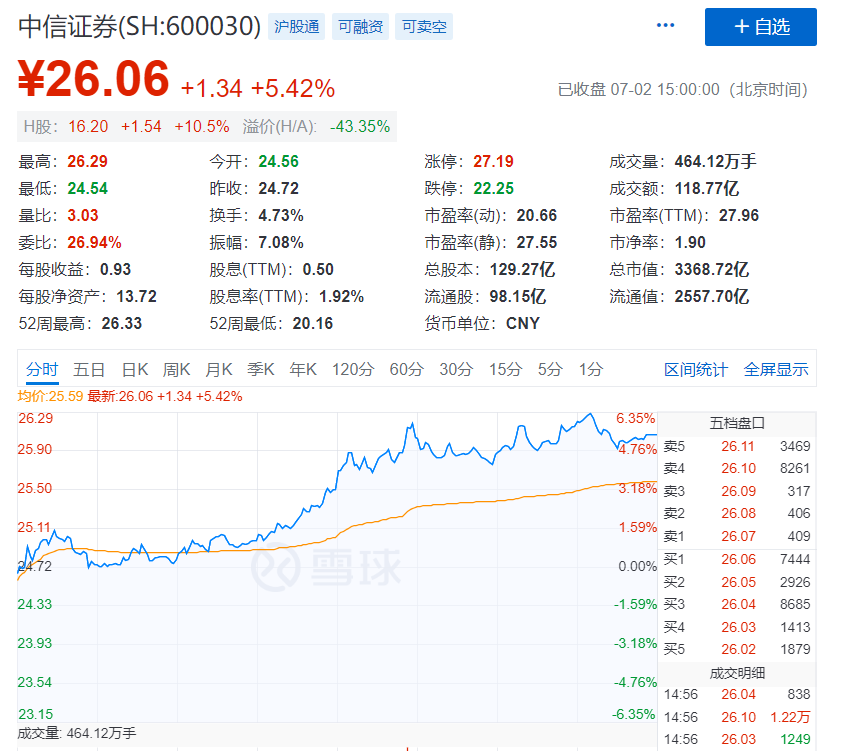Select the 季K chart tab
Screen dimensions: 867x751
click(261, 370)
